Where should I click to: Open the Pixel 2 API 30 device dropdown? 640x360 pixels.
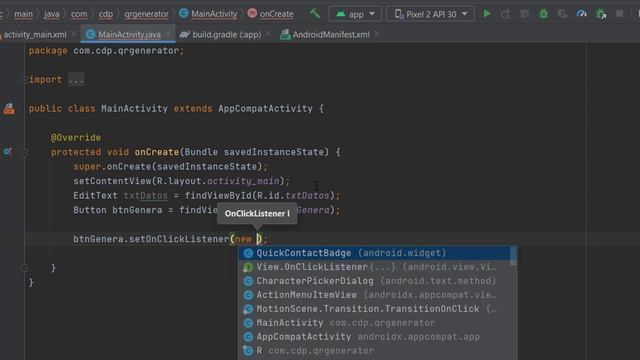point(431,14)
